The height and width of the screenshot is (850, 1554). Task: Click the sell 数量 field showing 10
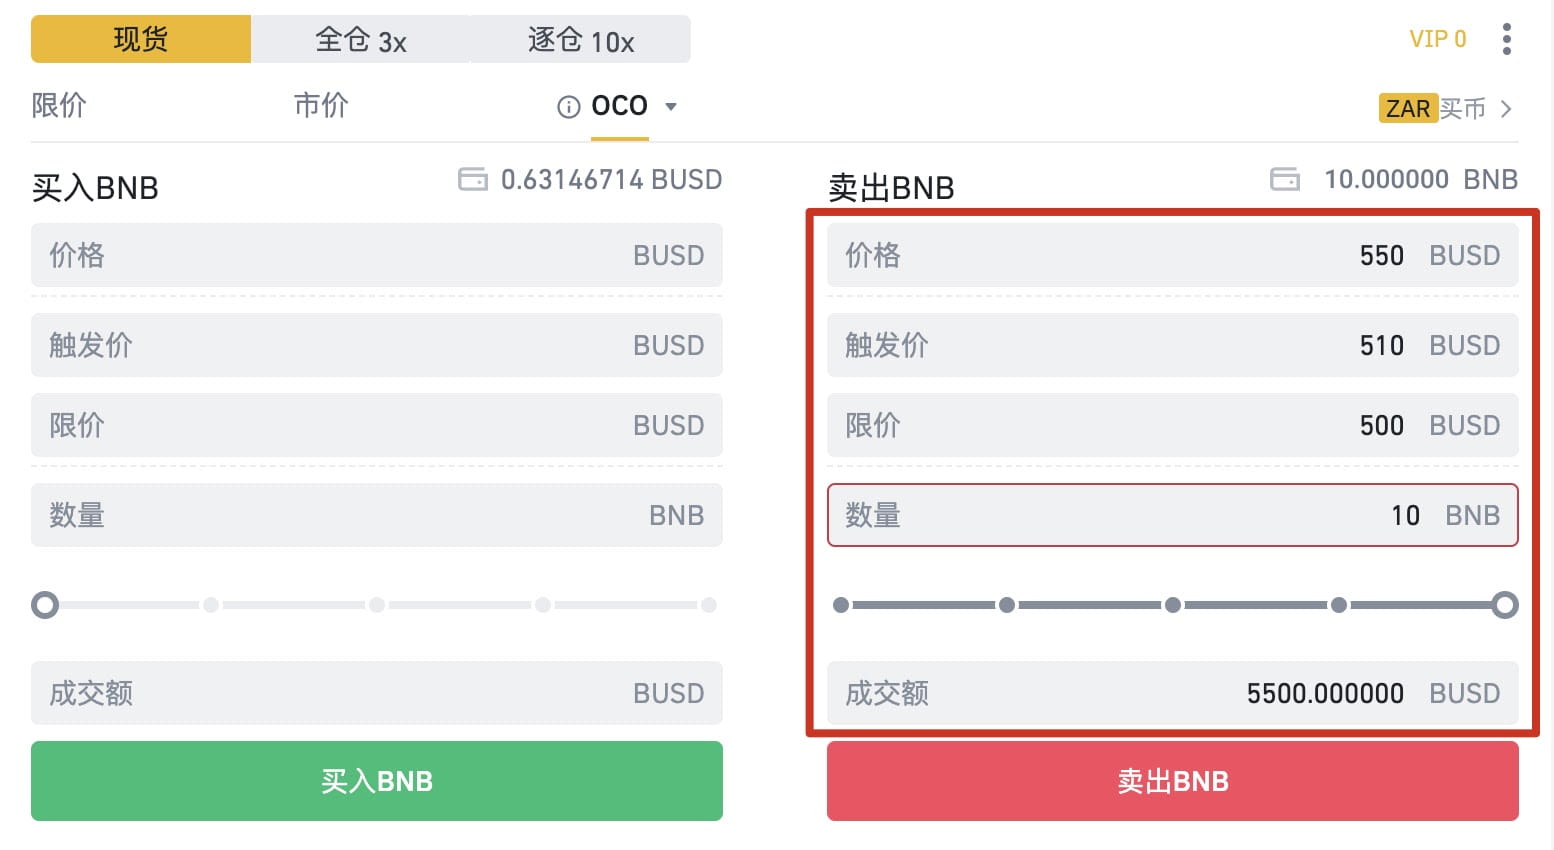(x=1173, y=515)
